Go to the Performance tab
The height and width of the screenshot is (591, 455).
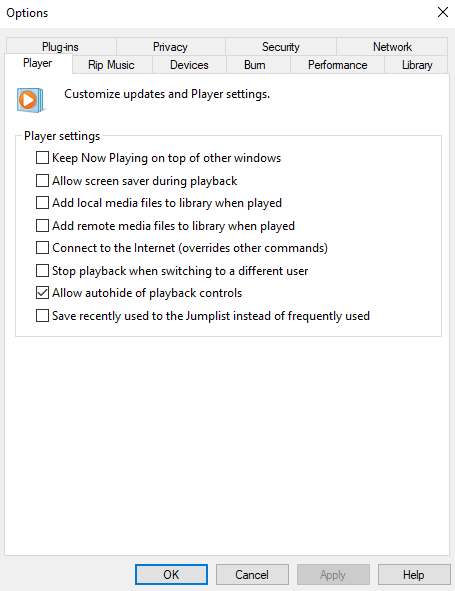click(x=337, y=65)
